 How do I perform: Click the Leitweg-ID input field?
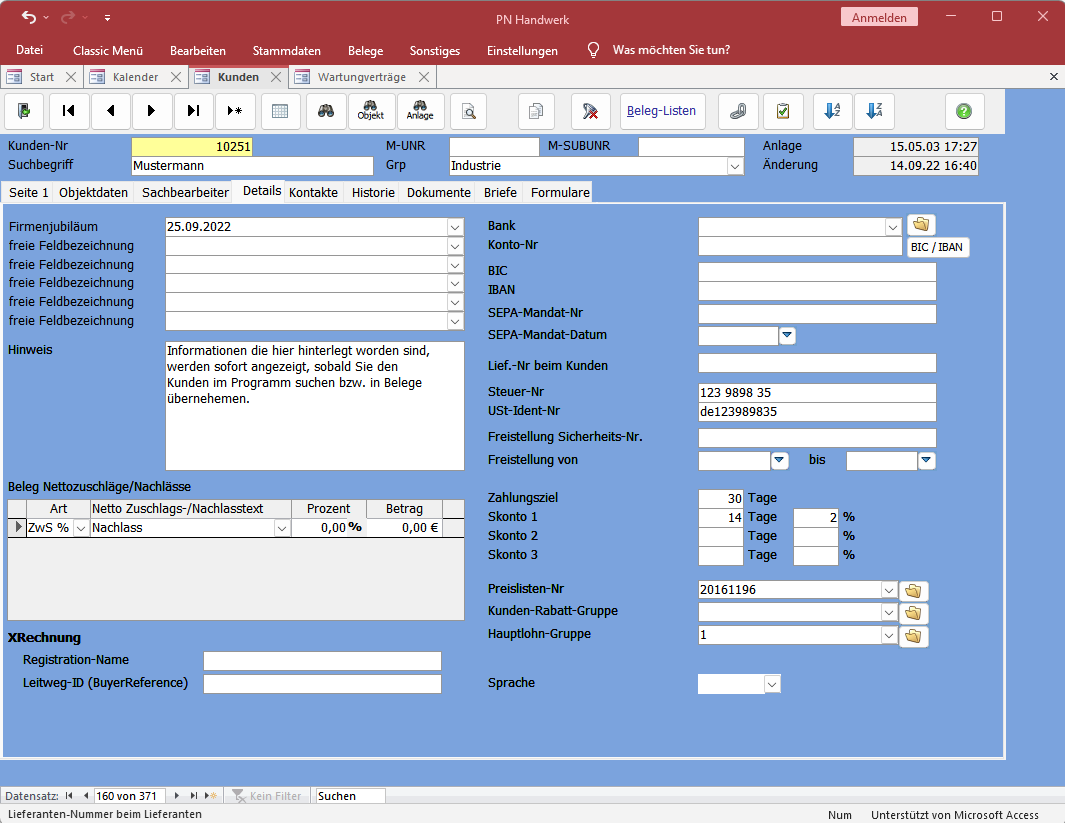322,684
